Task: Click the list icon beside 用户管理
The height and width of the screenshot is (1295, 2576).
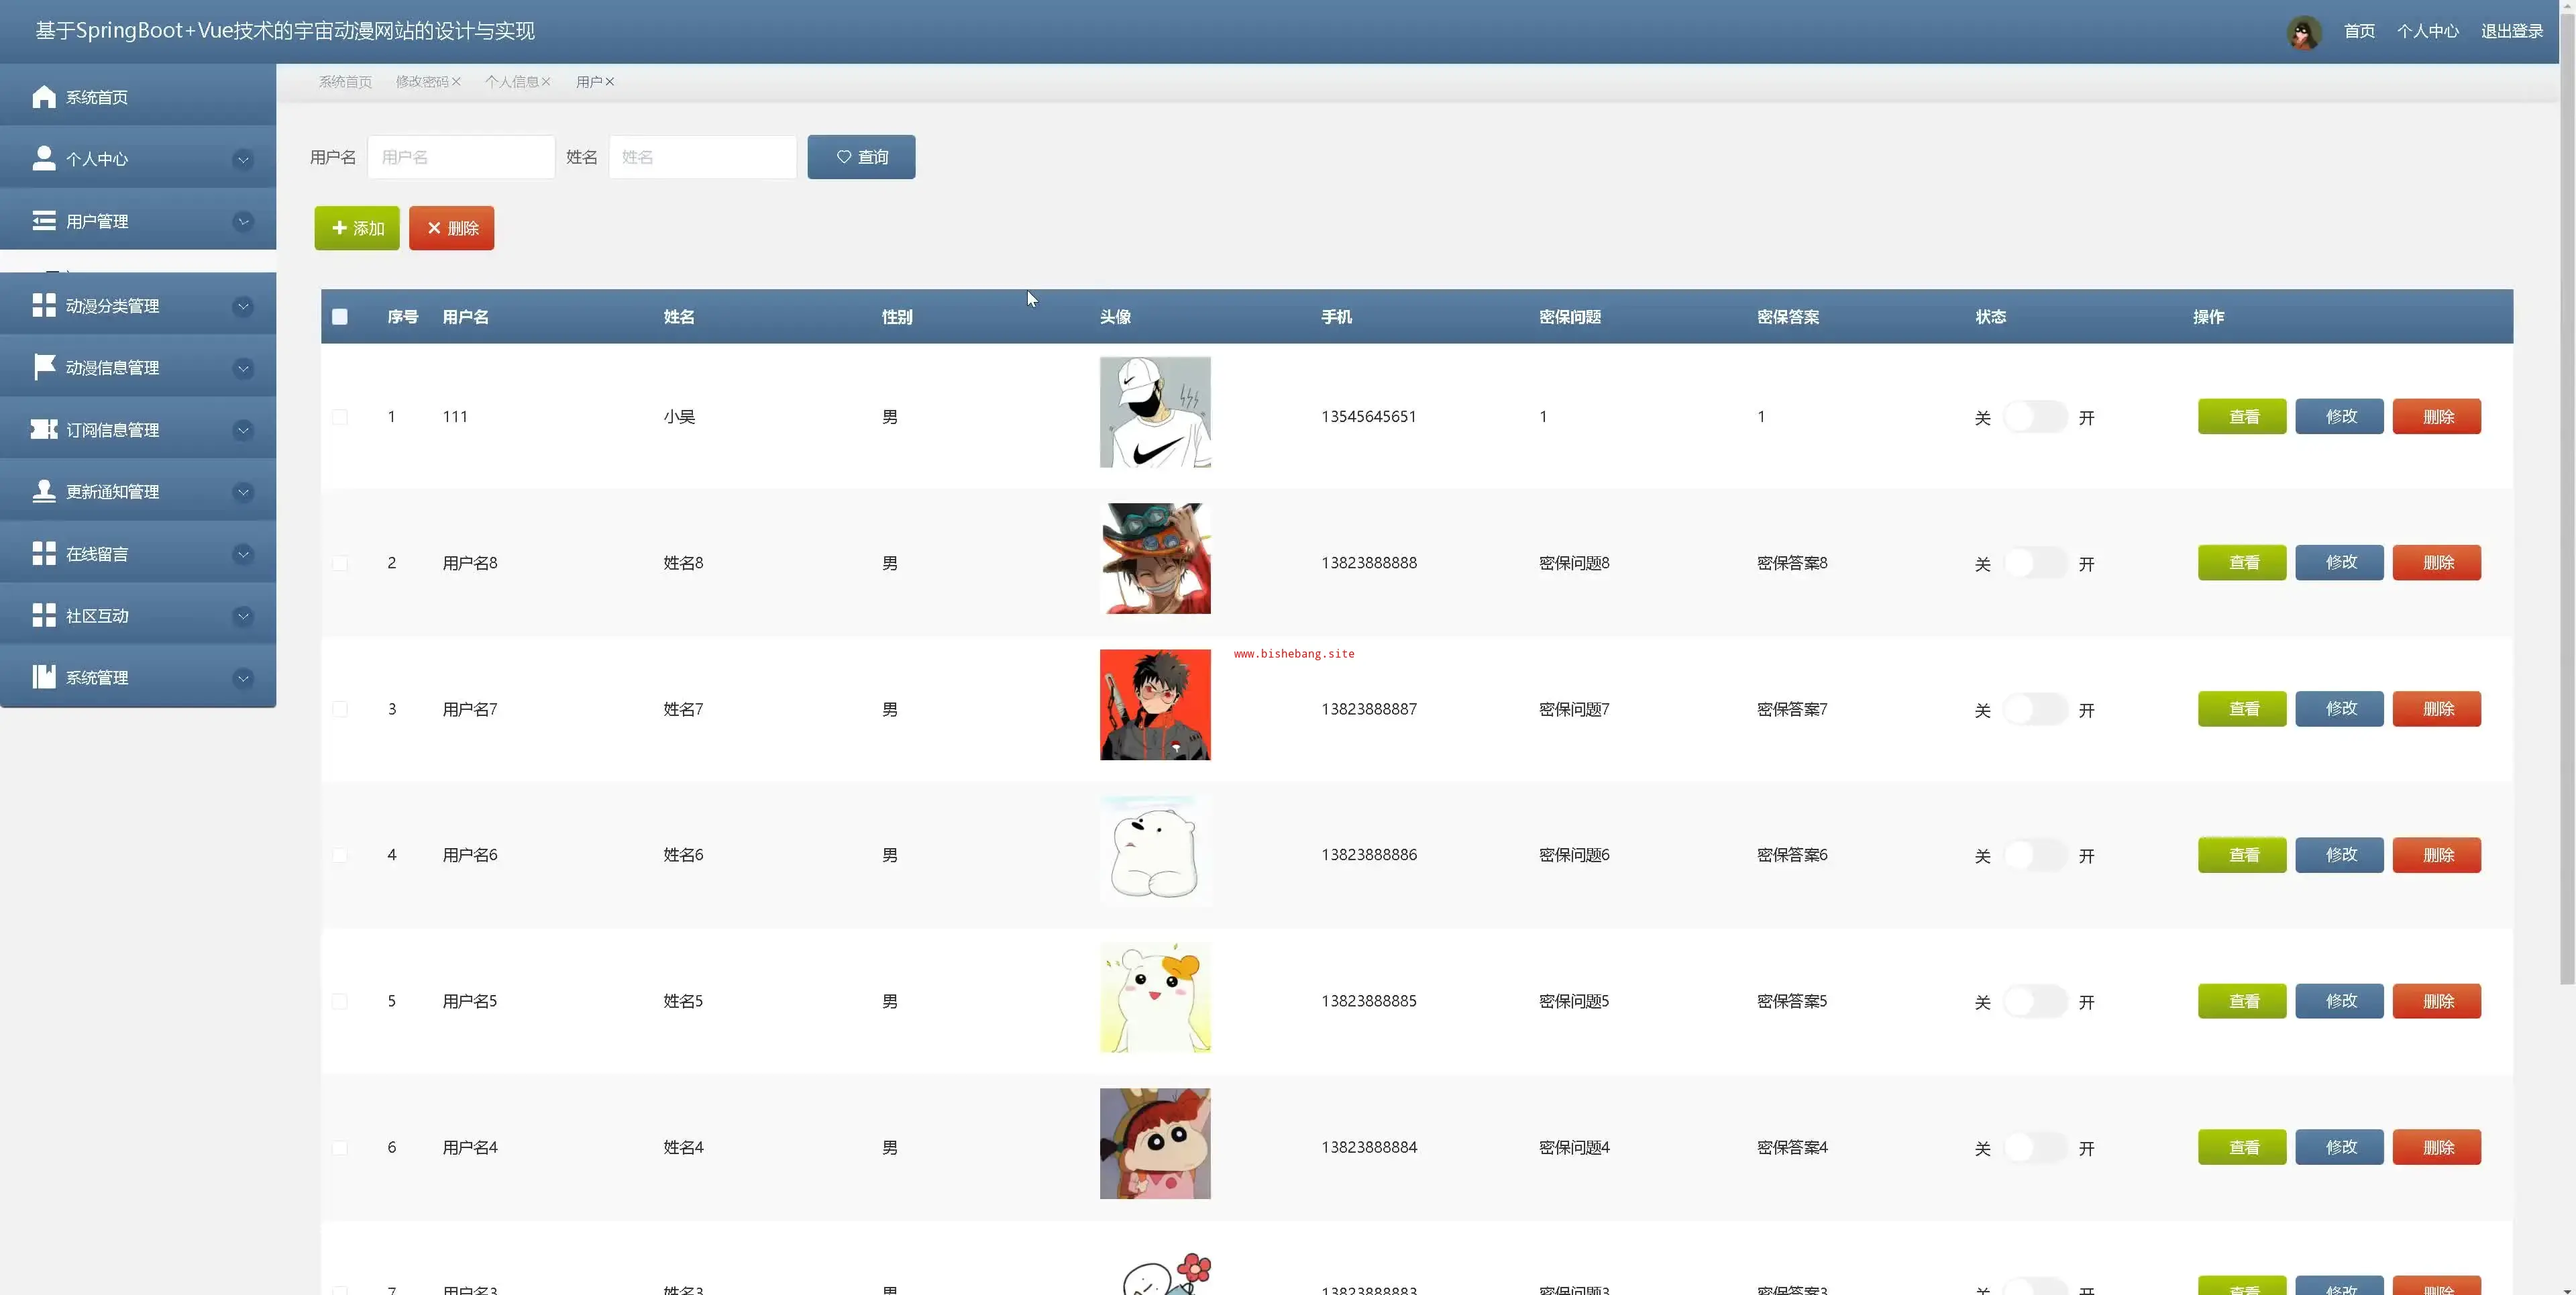Action: tap(43, 221)
